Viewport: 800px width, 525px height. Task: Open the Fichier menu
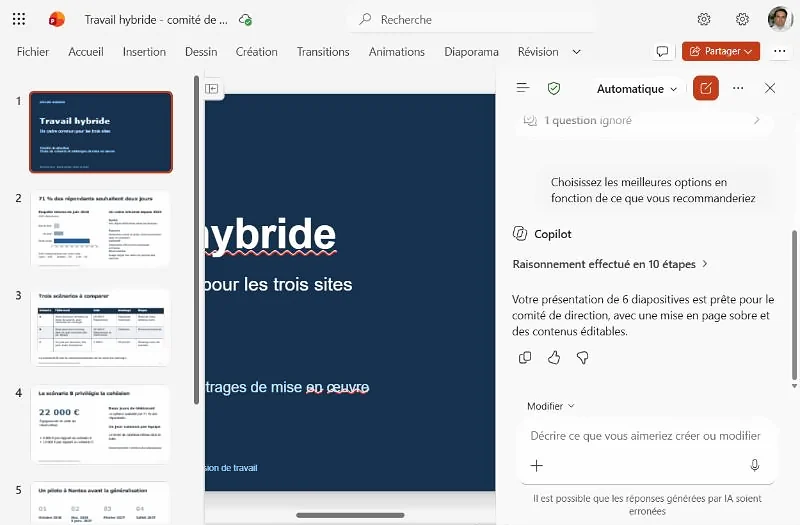(x=33, y=52)
